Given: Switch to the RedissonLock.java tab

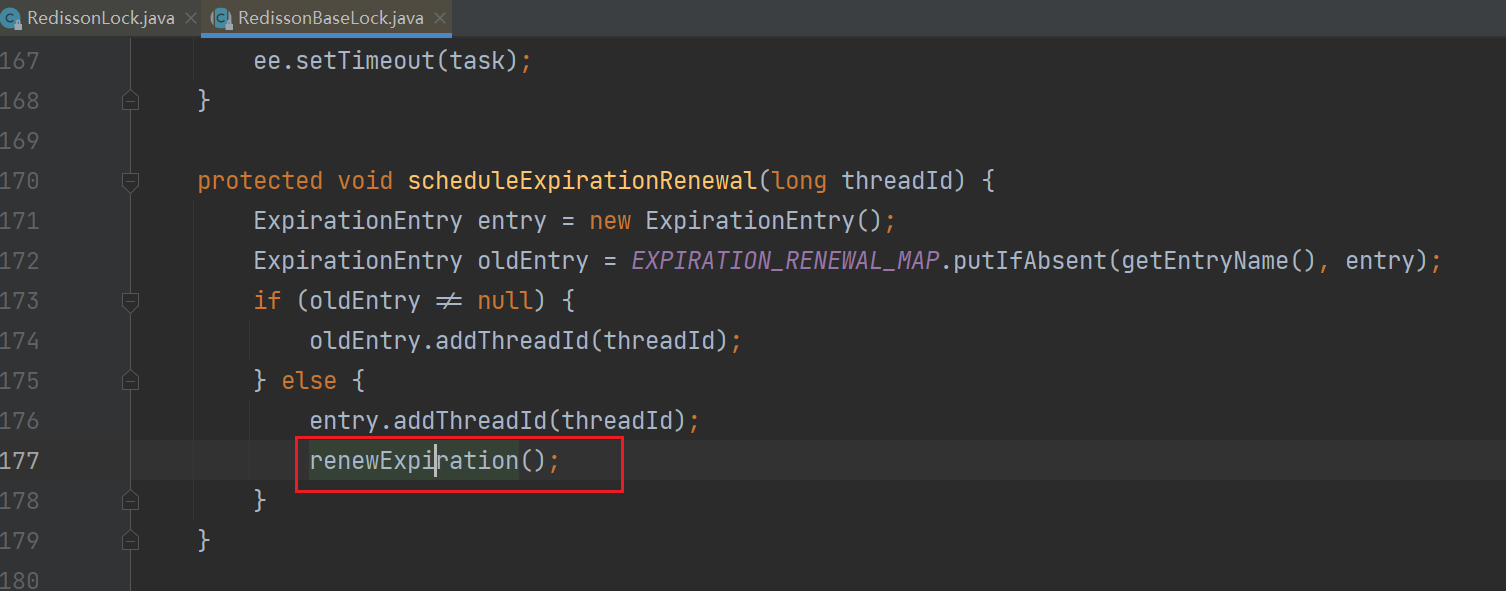Looking at the screenshot, I should (100, 19).
